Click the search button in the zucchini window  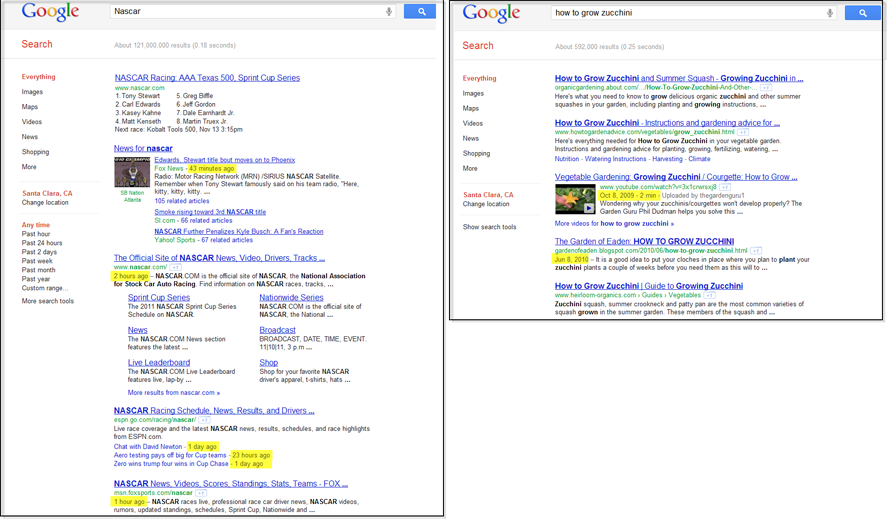pyautogui.click(x=862, y=12)
